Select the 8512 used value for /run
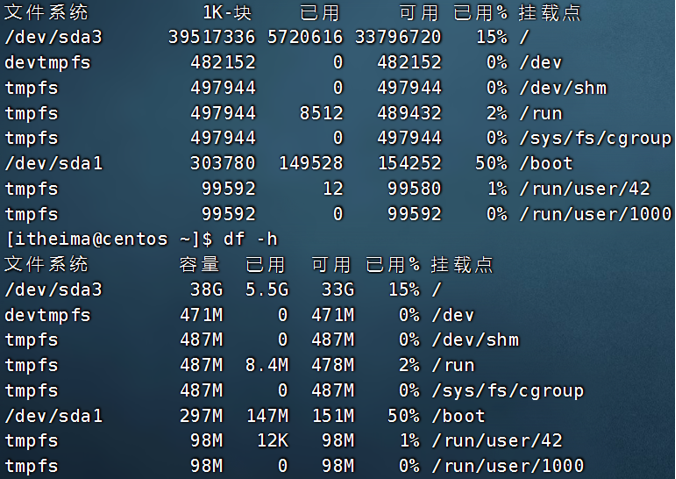The height and width of the screenshot is (479, 676). point(322,114)
